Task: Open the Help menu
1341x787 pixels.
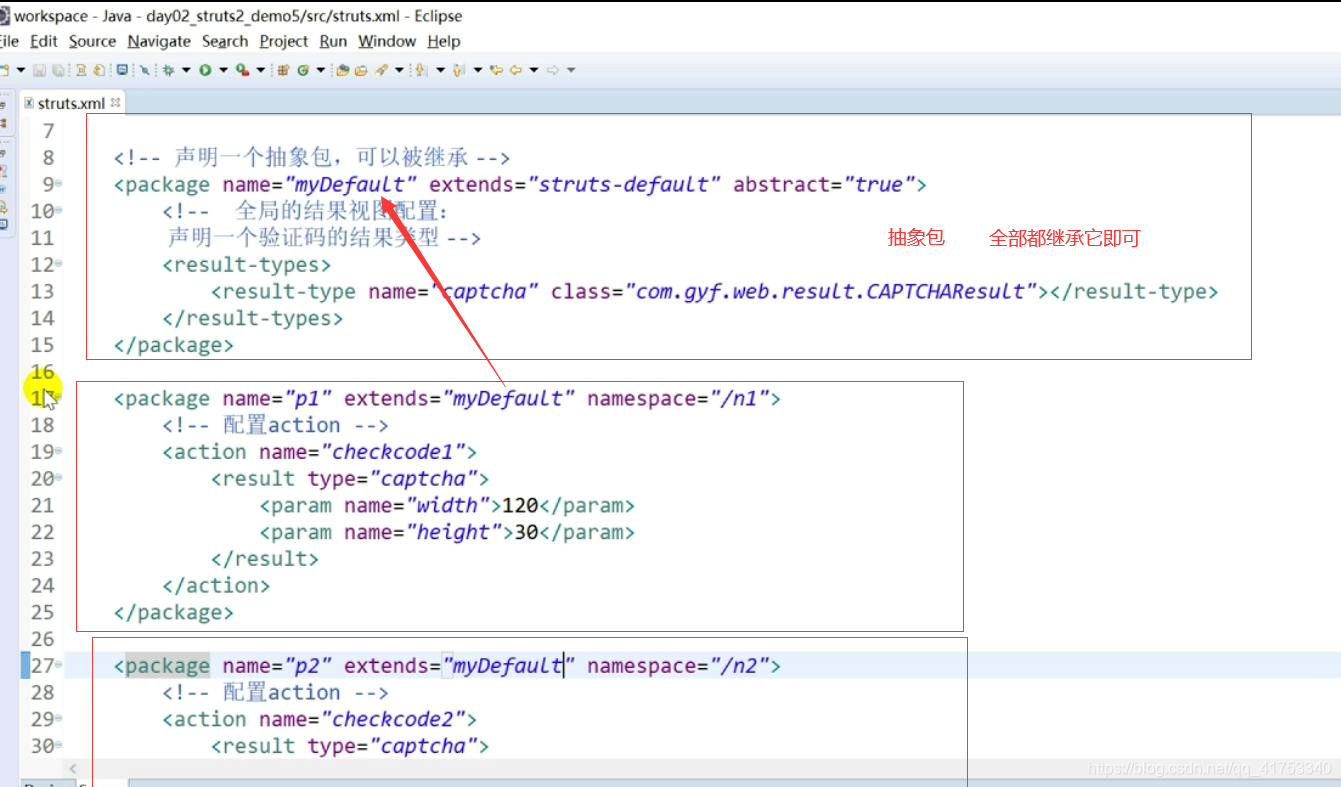Action: [444, 41]
